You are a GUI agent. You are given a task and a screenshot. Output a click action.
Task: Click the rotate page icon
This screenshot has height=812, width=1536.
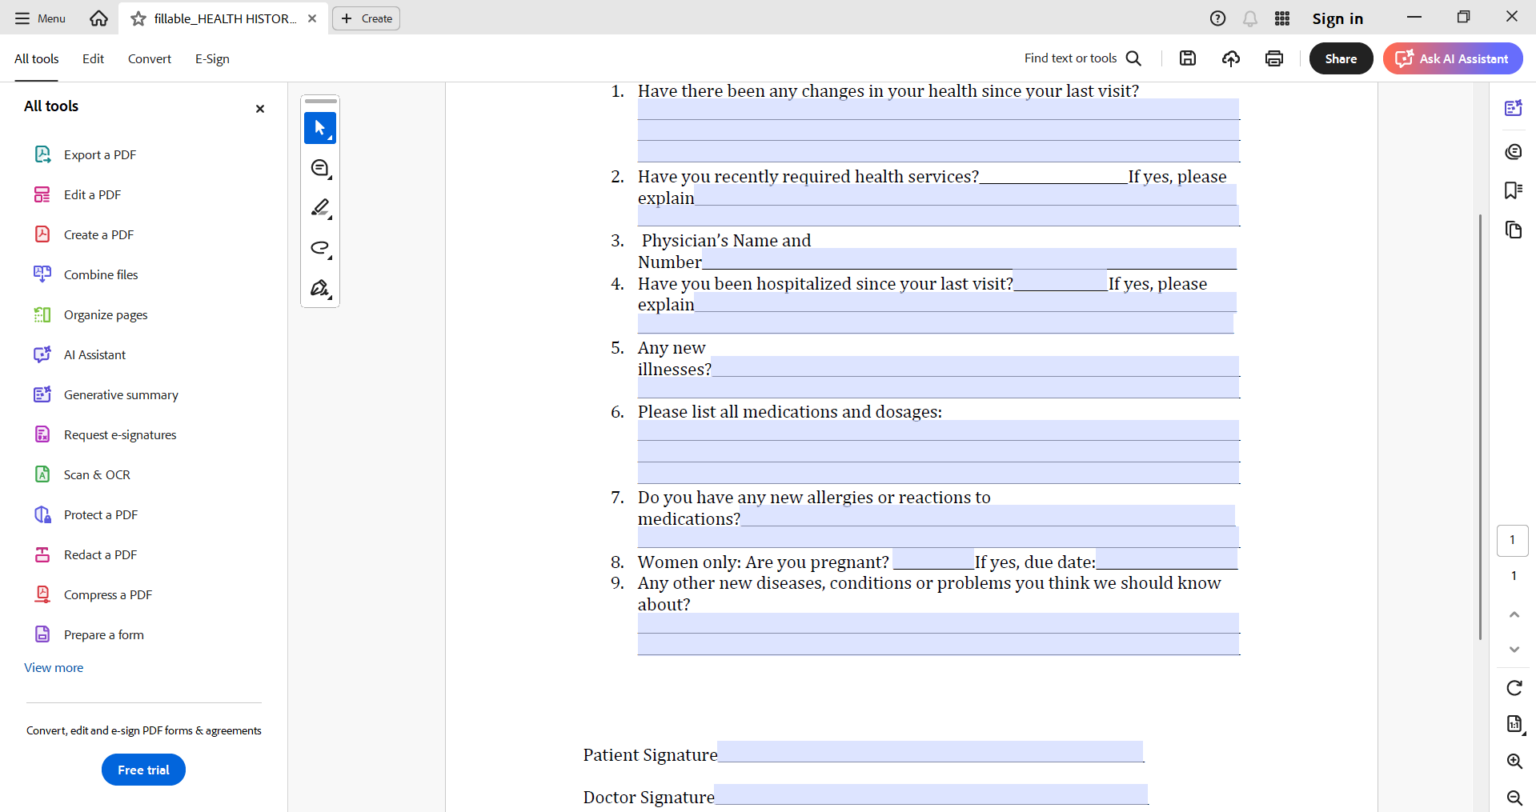1513,688
